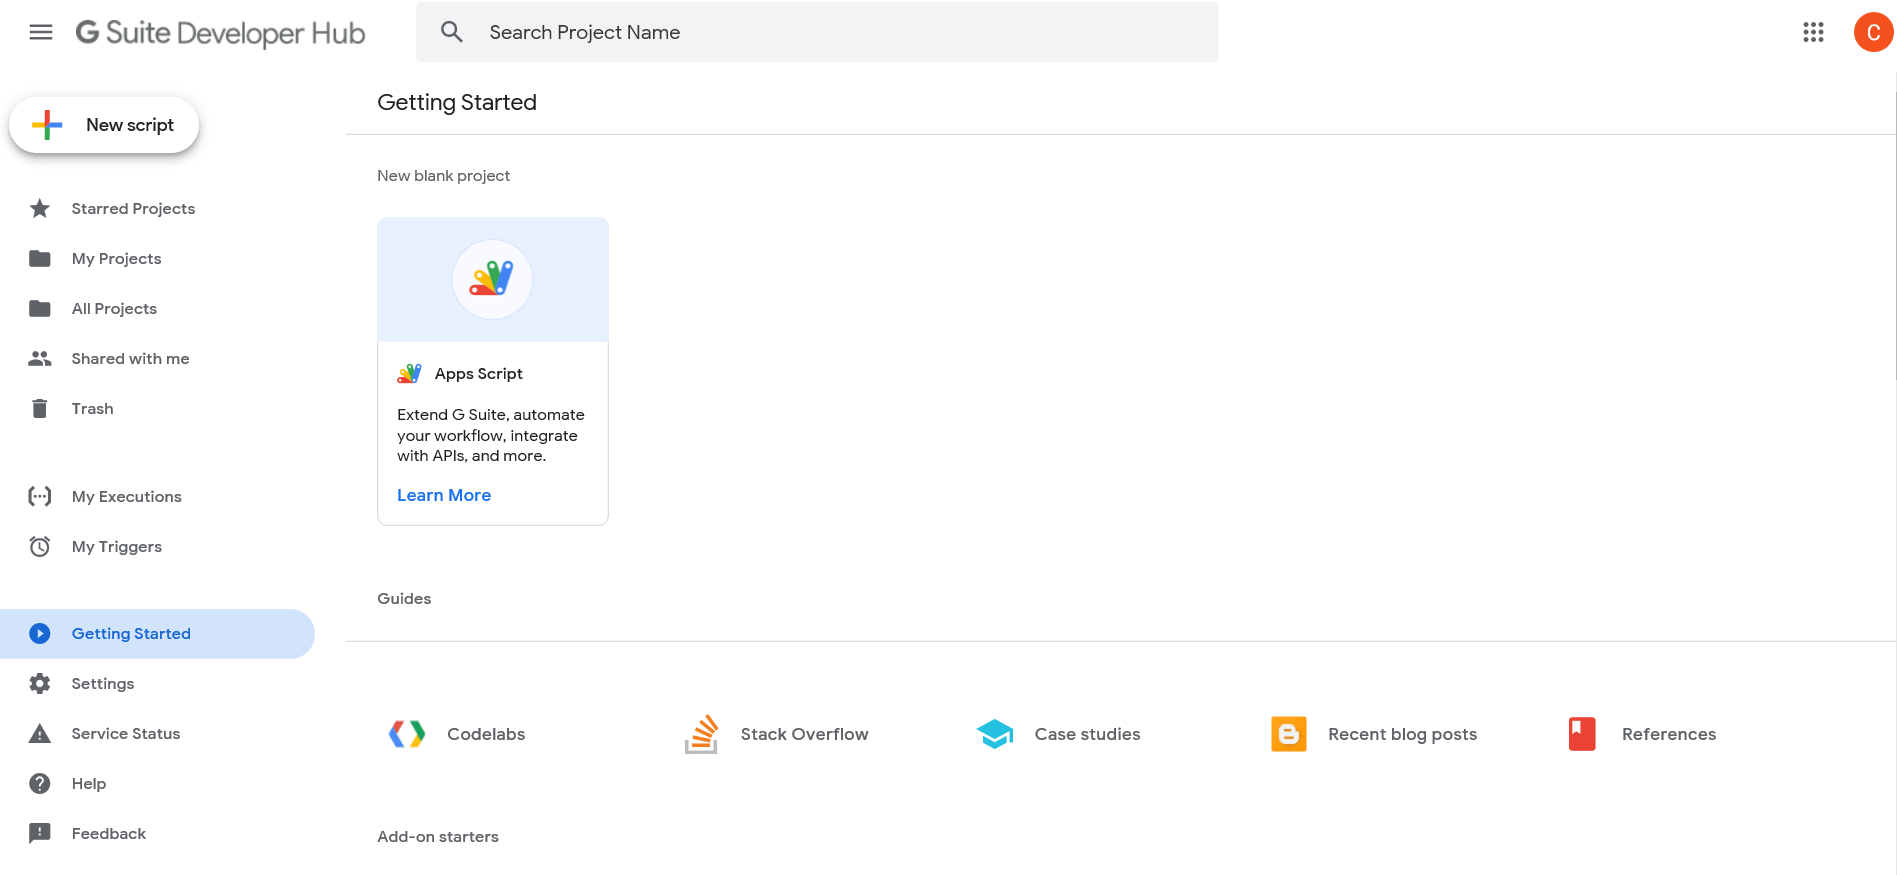
Task: Click the G Suite Developer Hub logo
Action: click(220, 33)
